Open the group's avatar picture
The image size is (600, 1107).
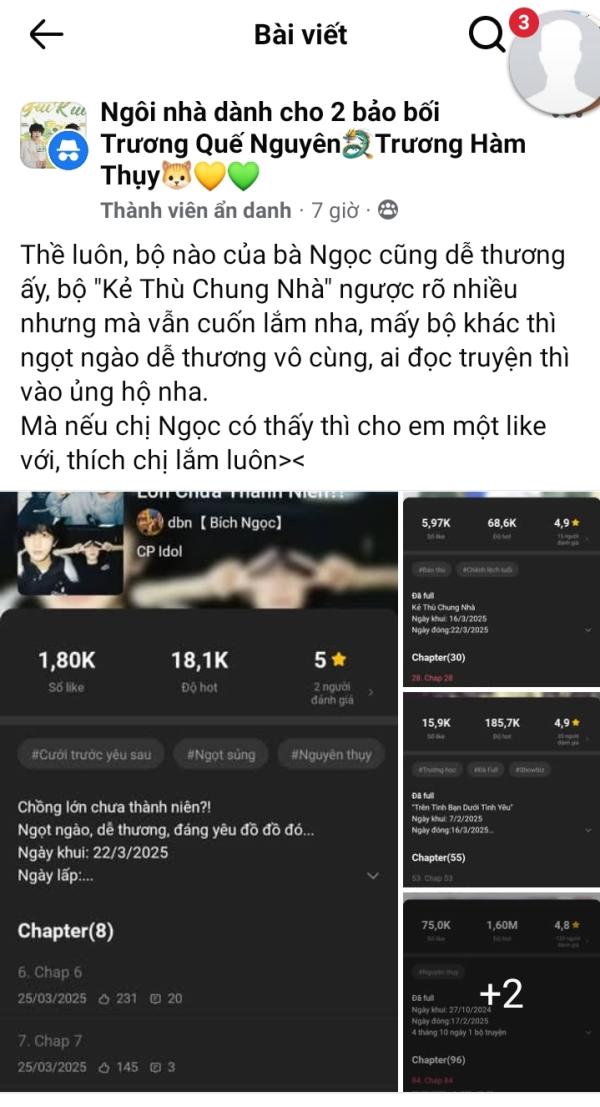(x=53, y=136)
